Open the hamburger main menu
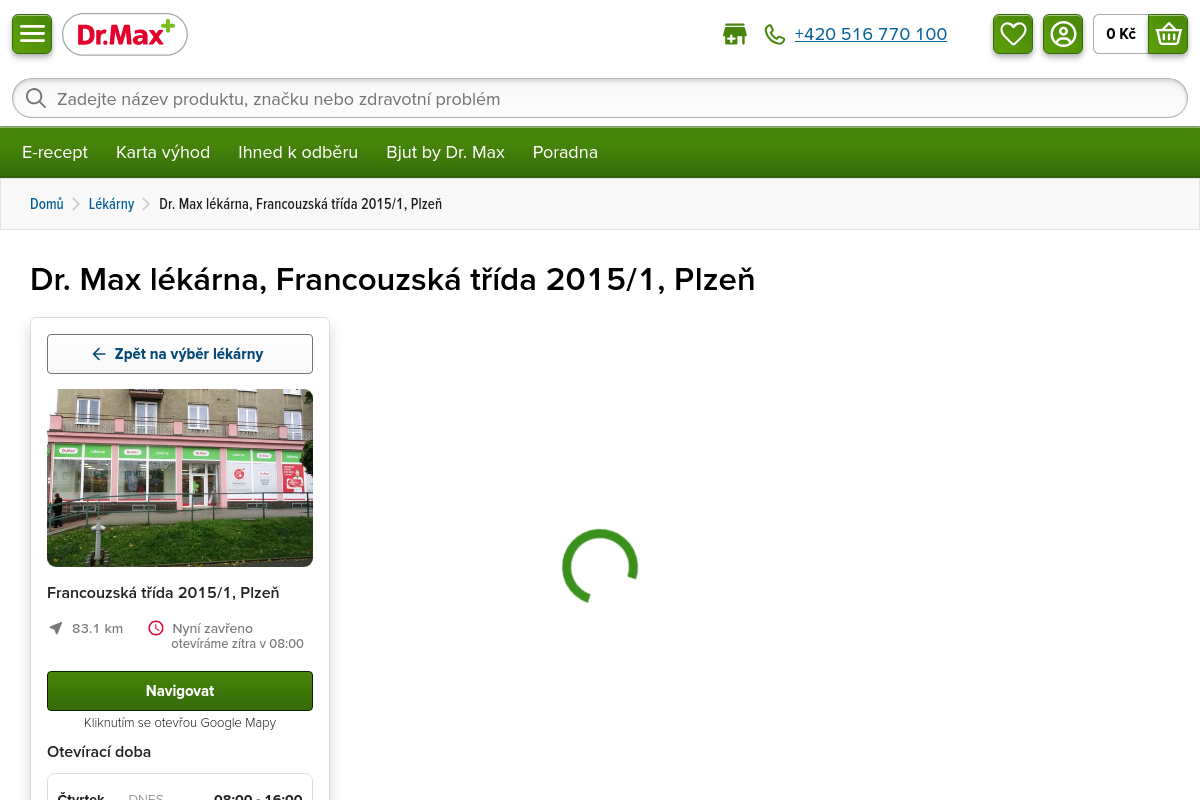Viewport: 1200px width, 800px height. [x=32, y=34]
